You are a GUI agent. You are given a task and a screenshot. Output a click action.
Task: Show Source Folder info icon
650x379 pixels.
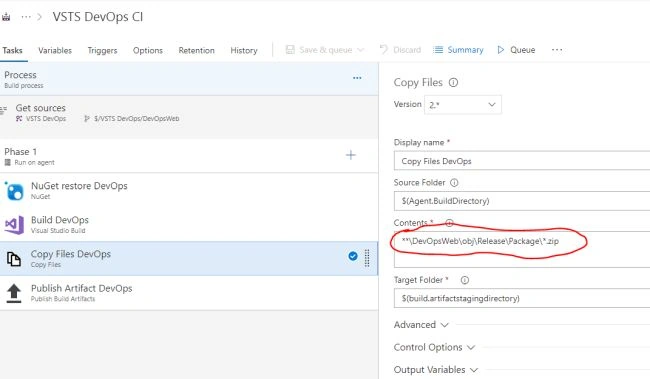coord(454,182)
